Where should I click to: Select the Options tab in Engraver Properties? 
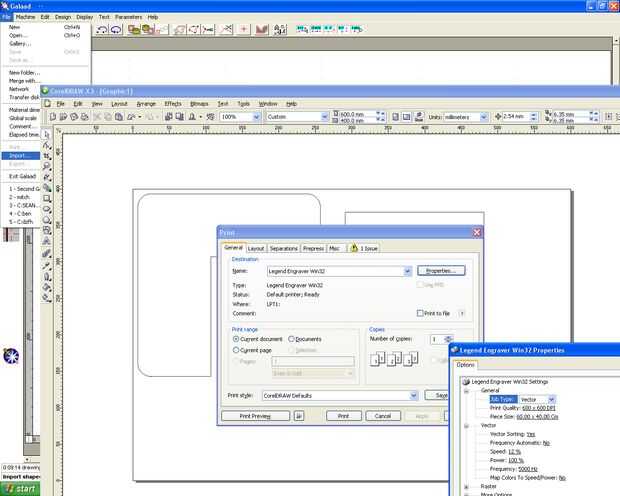coord(465,365)
